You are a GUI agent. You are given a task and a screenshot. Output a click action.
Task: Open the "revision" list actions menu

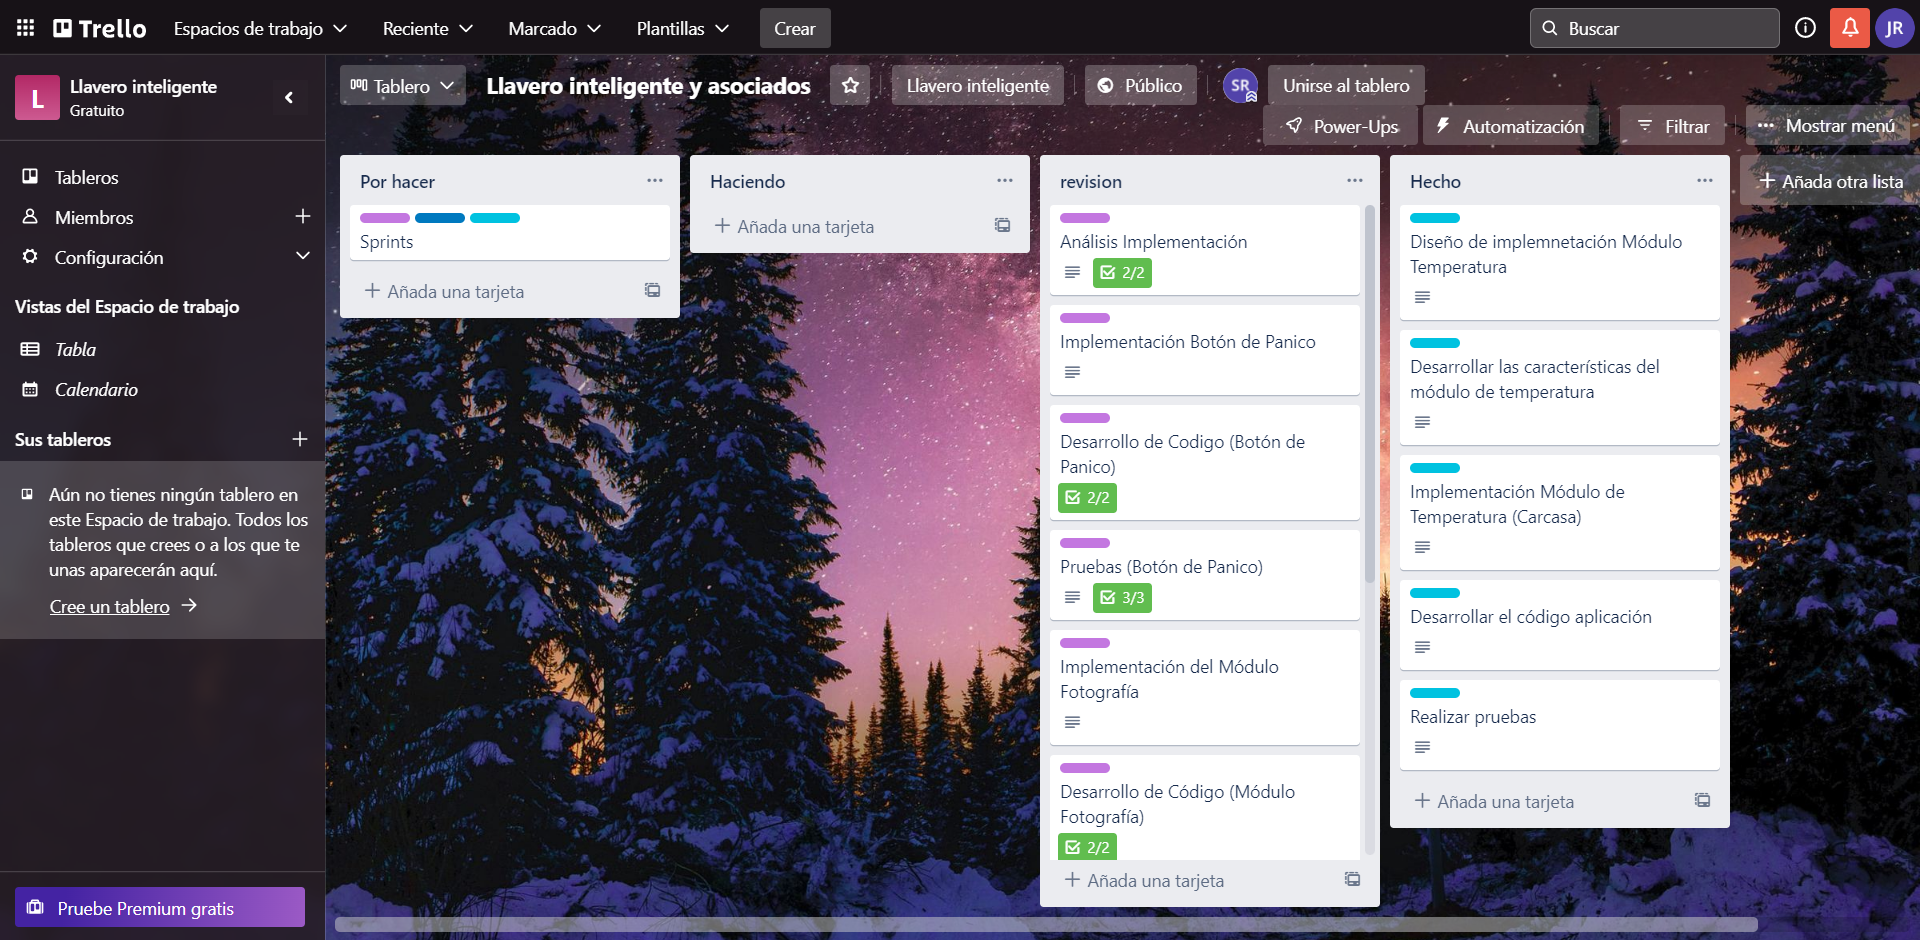(x=1355, y=181)
